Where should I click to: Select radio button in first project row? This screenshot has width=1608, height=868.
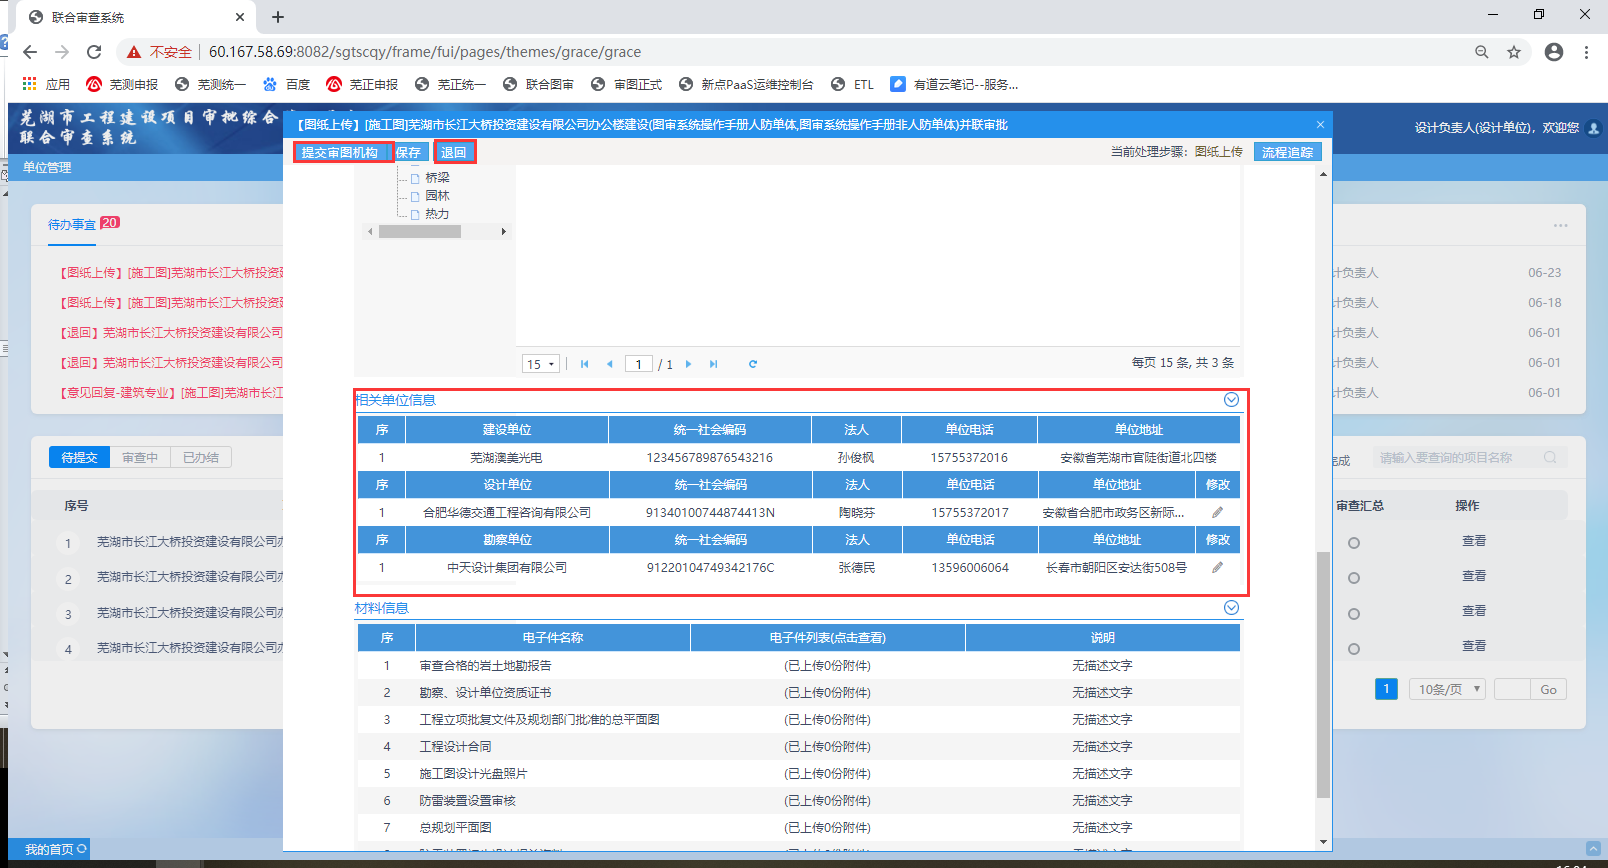[1354, 543]
